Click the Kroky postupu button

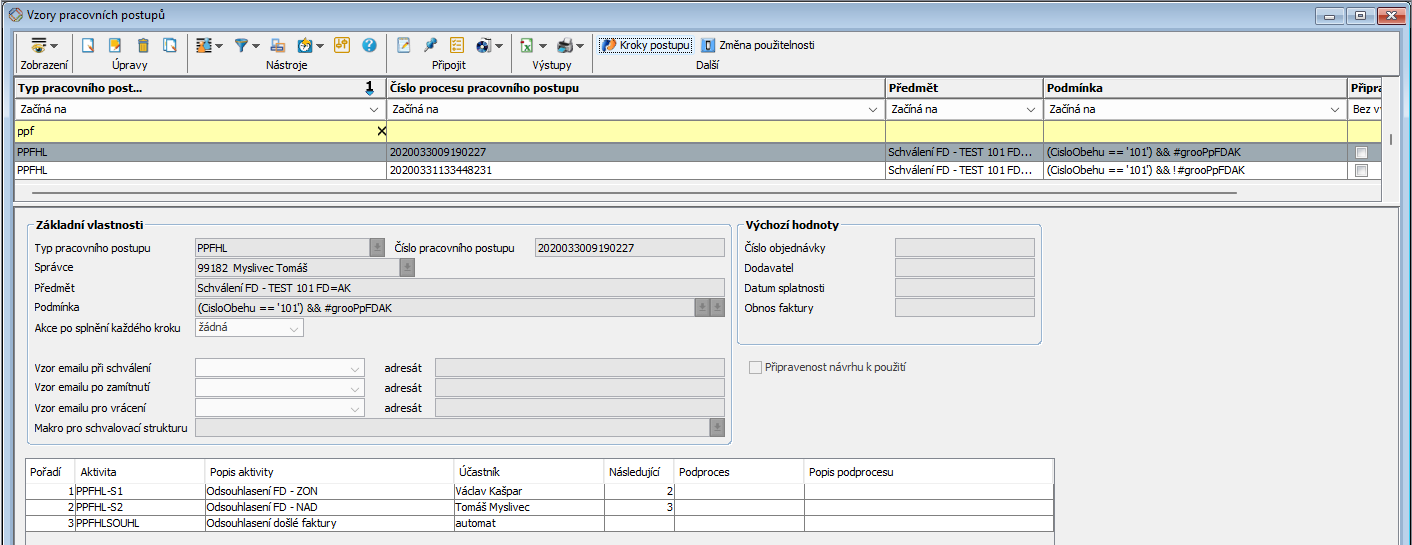[645, 45]
